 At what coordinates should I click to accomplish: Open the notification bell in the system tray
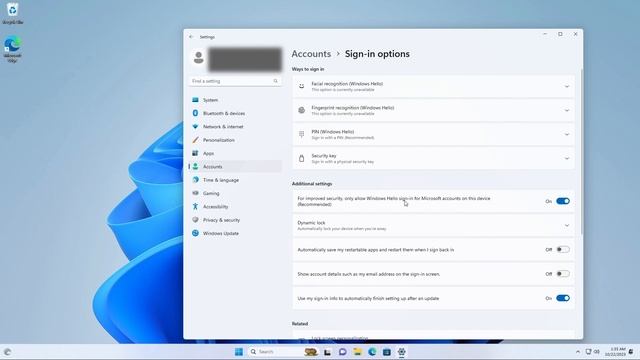pos(631,352)
